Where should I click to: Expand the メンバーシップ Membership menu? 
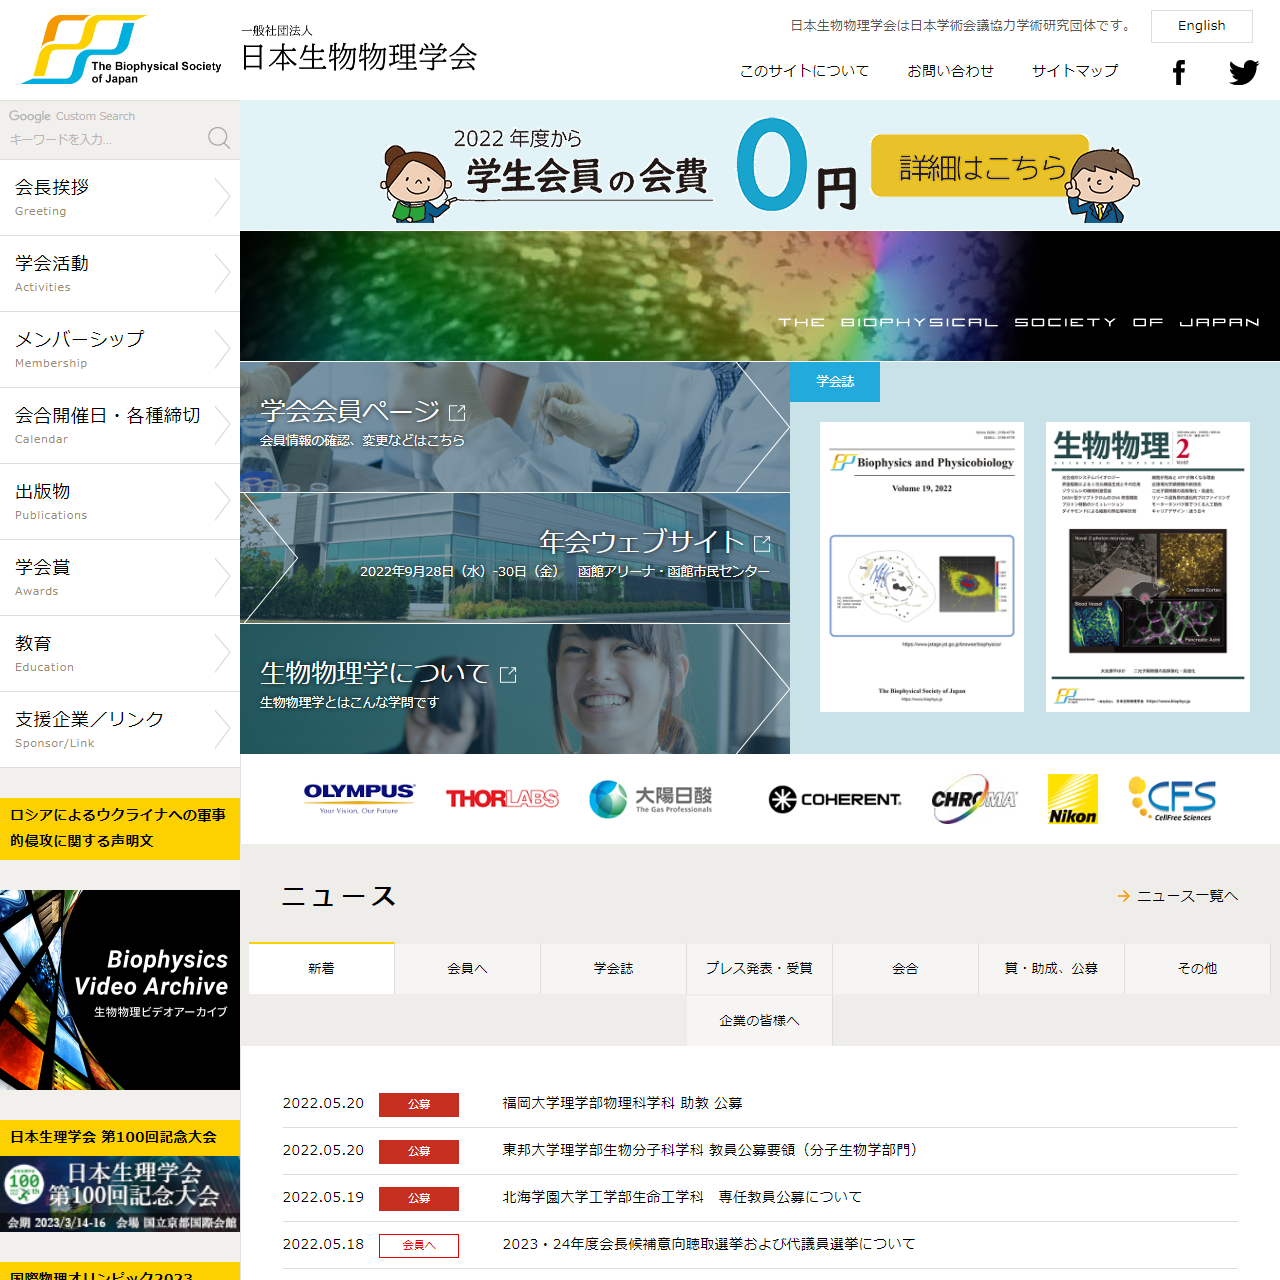[x=120, y=350]
